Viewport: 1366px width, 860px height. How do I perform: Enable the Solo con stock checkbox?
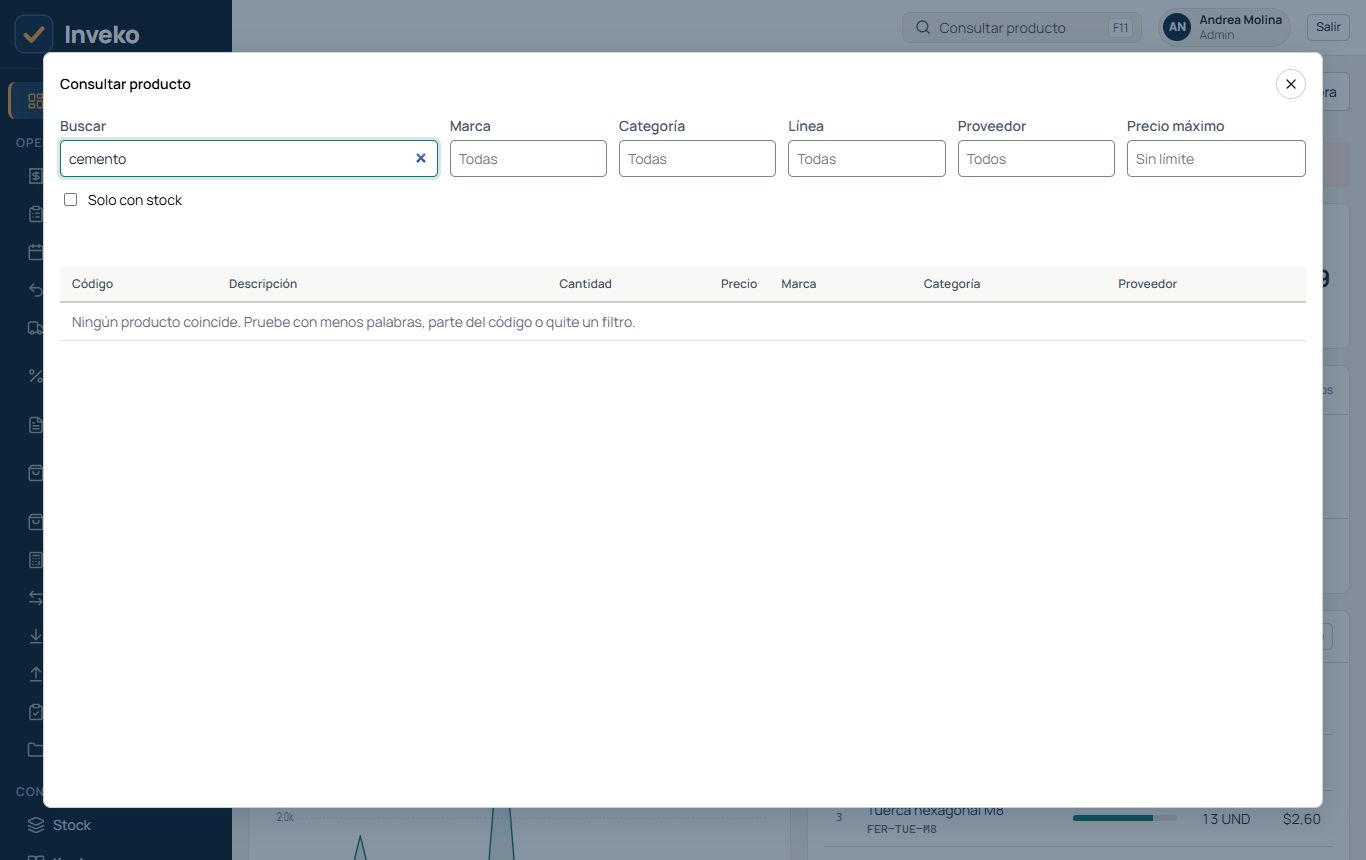[x=70, y=200]
